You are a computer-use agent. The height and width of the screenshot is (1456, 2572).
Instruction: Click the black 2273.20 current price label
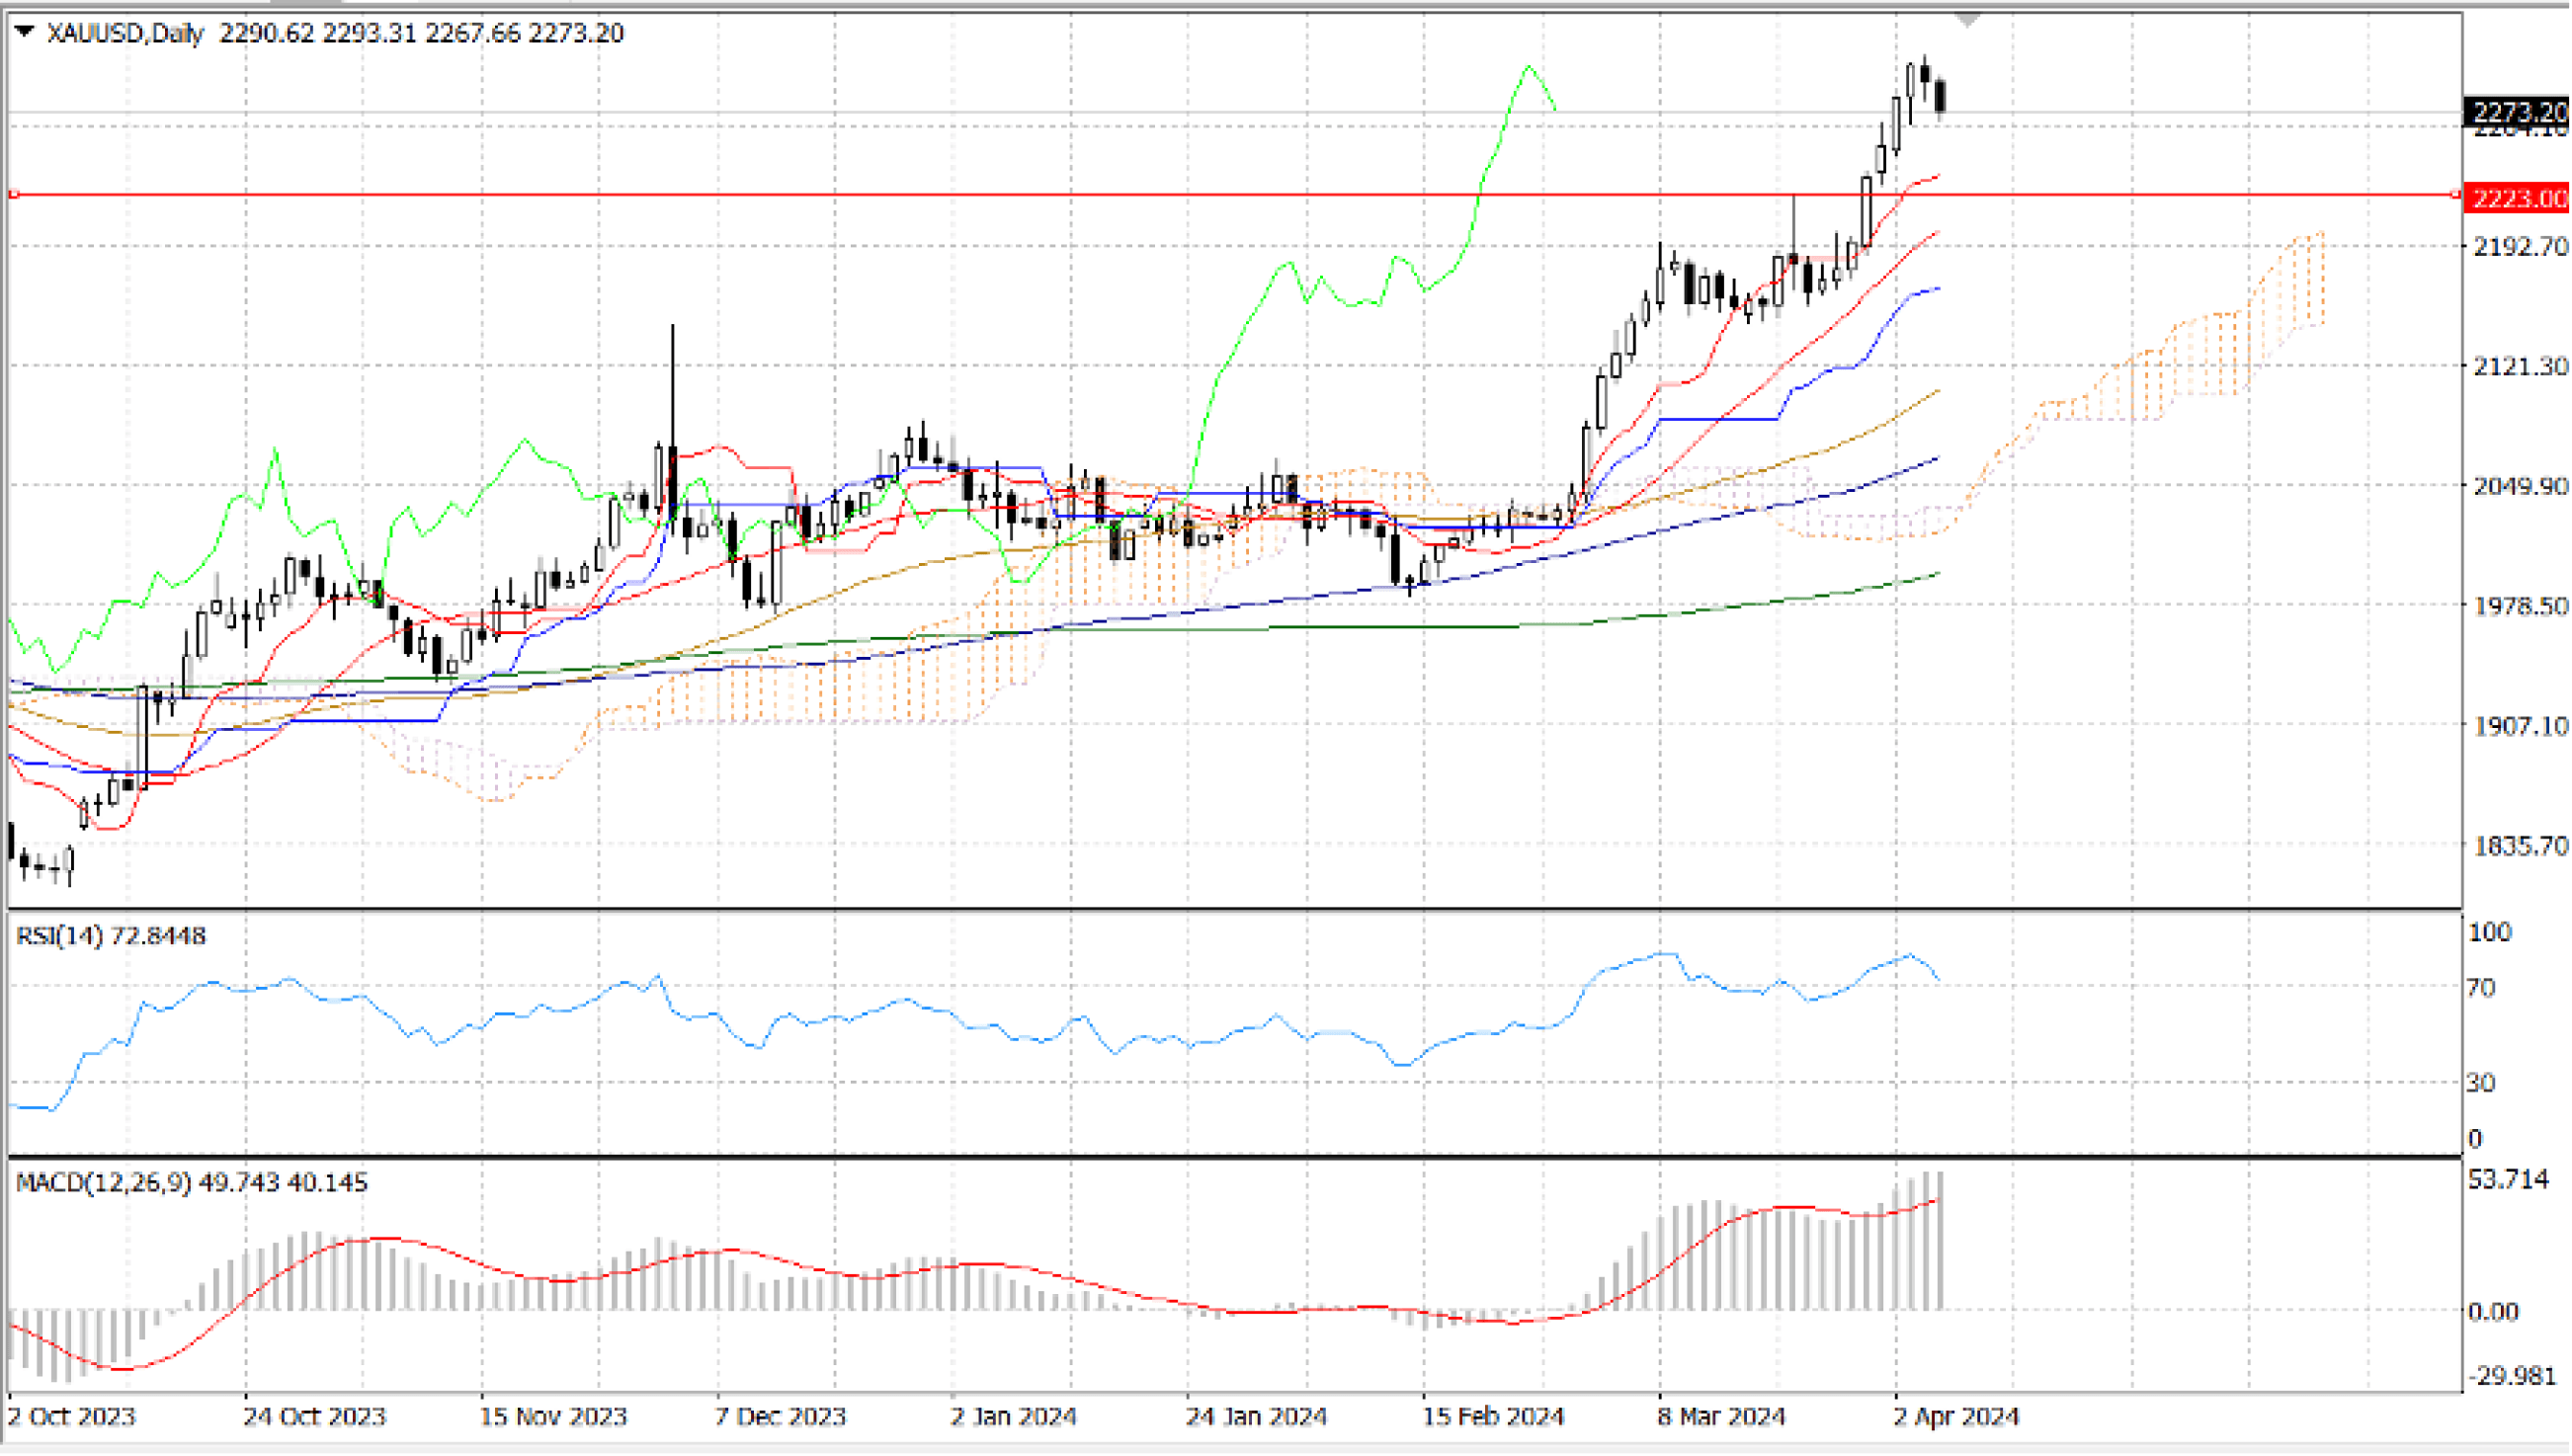coord(2518,110)
